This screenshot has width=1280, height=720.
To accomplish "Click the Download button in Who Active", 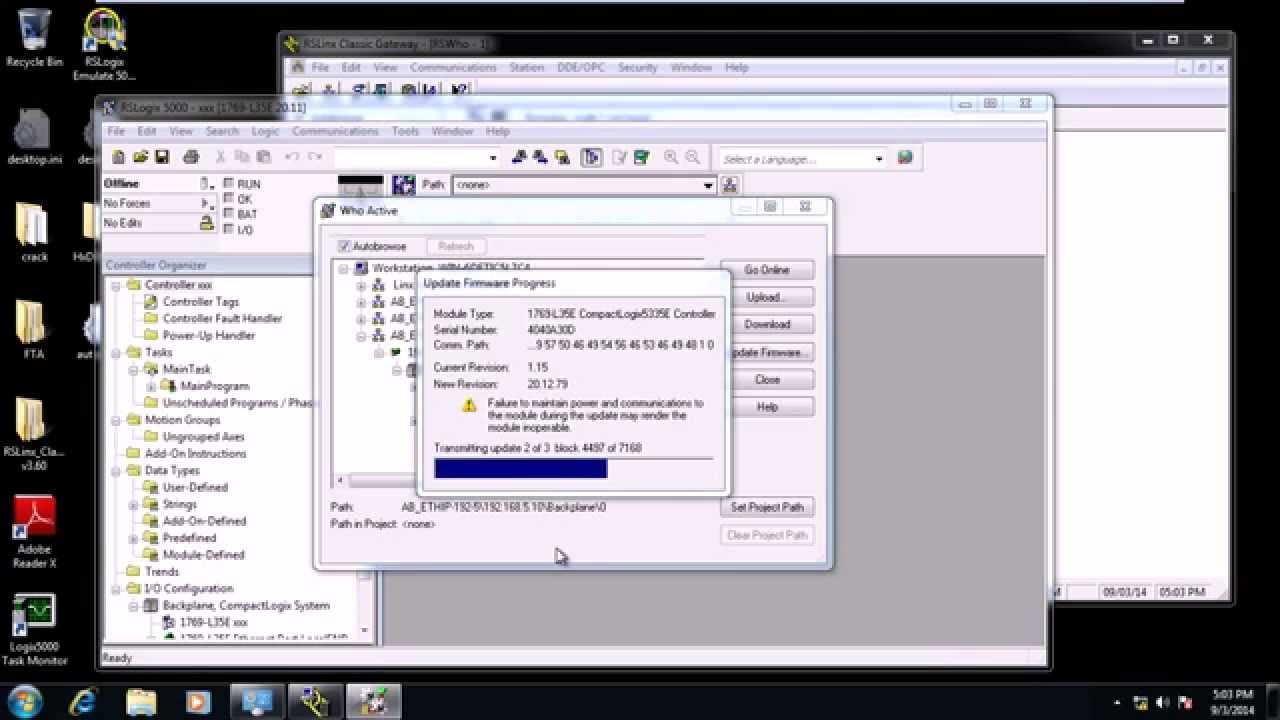I will click(x=767, y=324).
